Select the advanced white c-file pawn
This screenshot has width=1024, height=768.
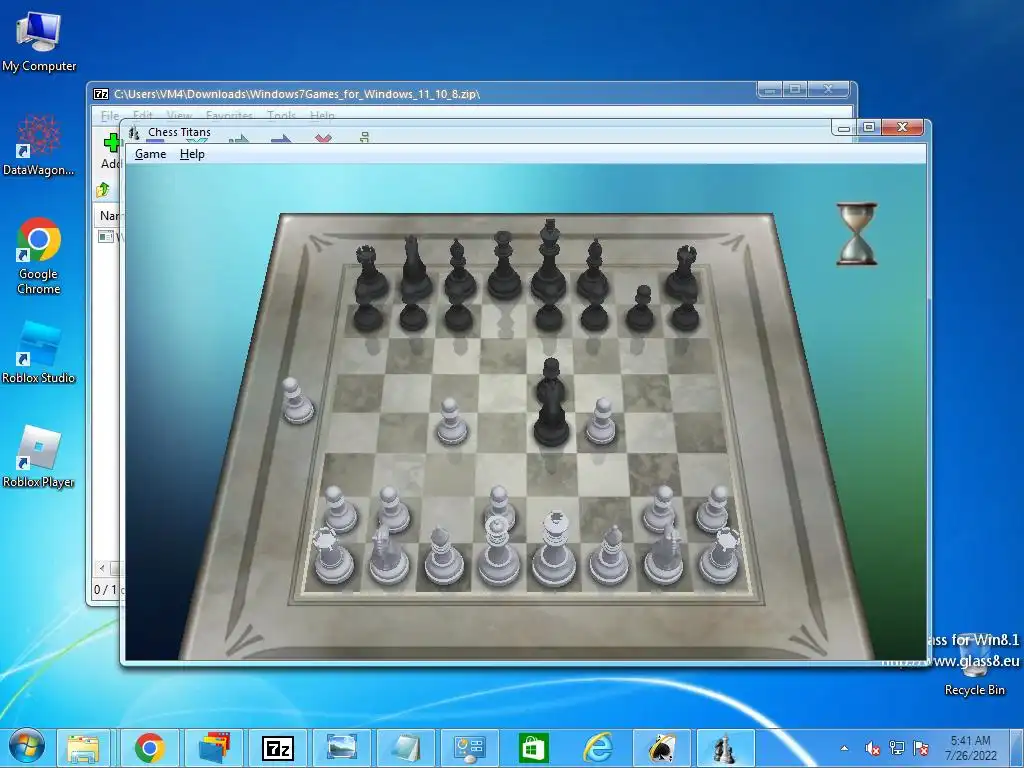[451, 423]
